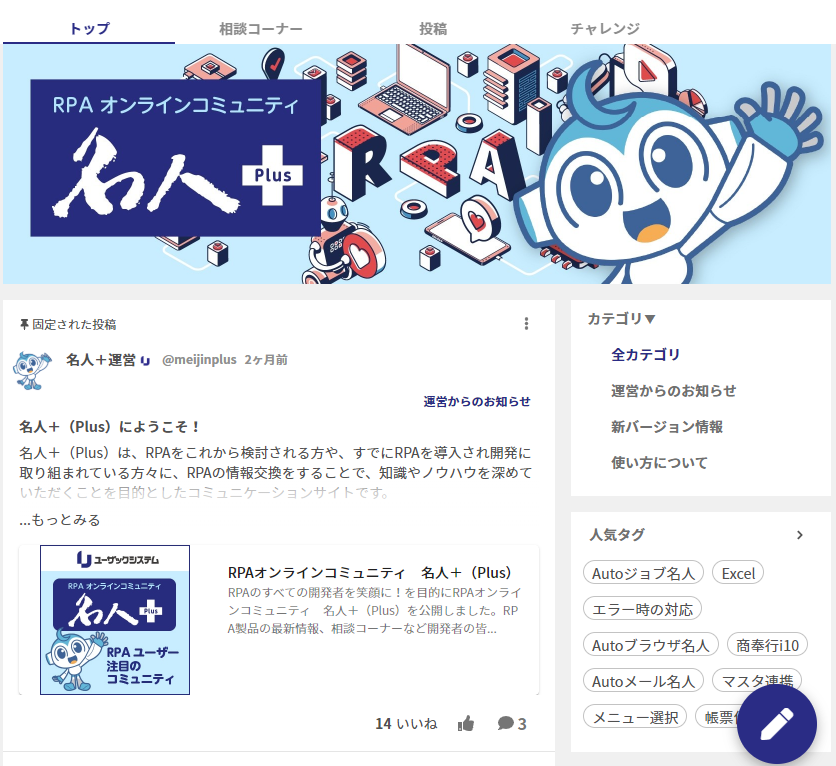Open the 名人+運営 author name

pos(101,360)
